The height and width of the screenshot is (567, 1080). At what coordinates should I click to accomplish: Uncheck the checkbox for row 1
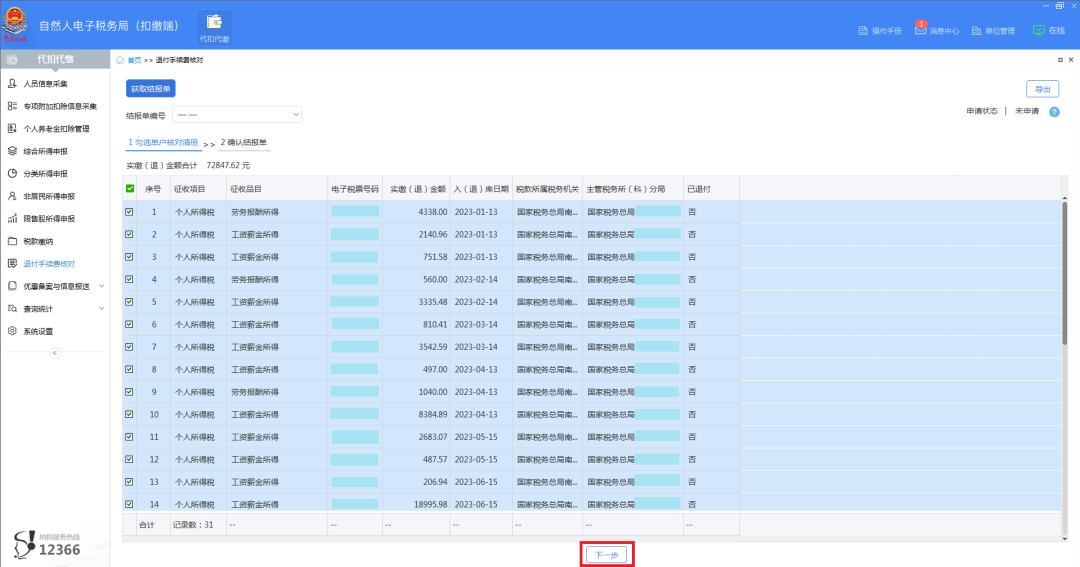point(129,212)
